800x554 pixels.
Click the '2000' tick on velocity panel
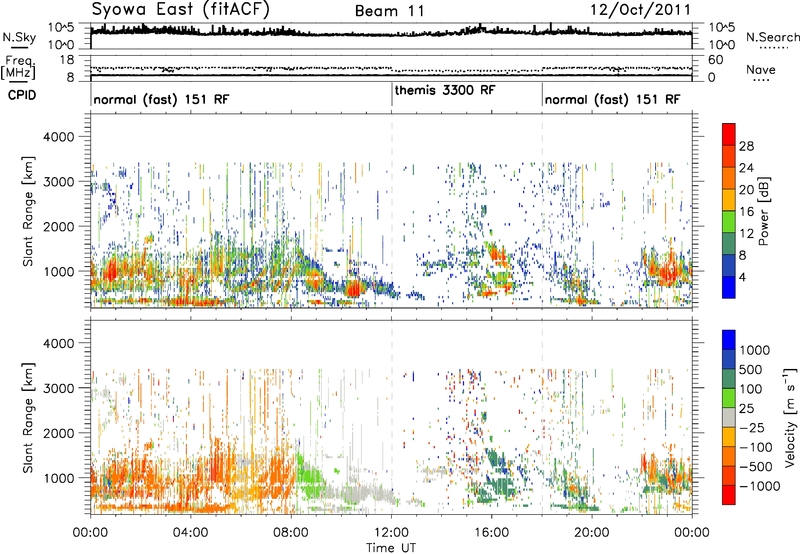(58, 433)
